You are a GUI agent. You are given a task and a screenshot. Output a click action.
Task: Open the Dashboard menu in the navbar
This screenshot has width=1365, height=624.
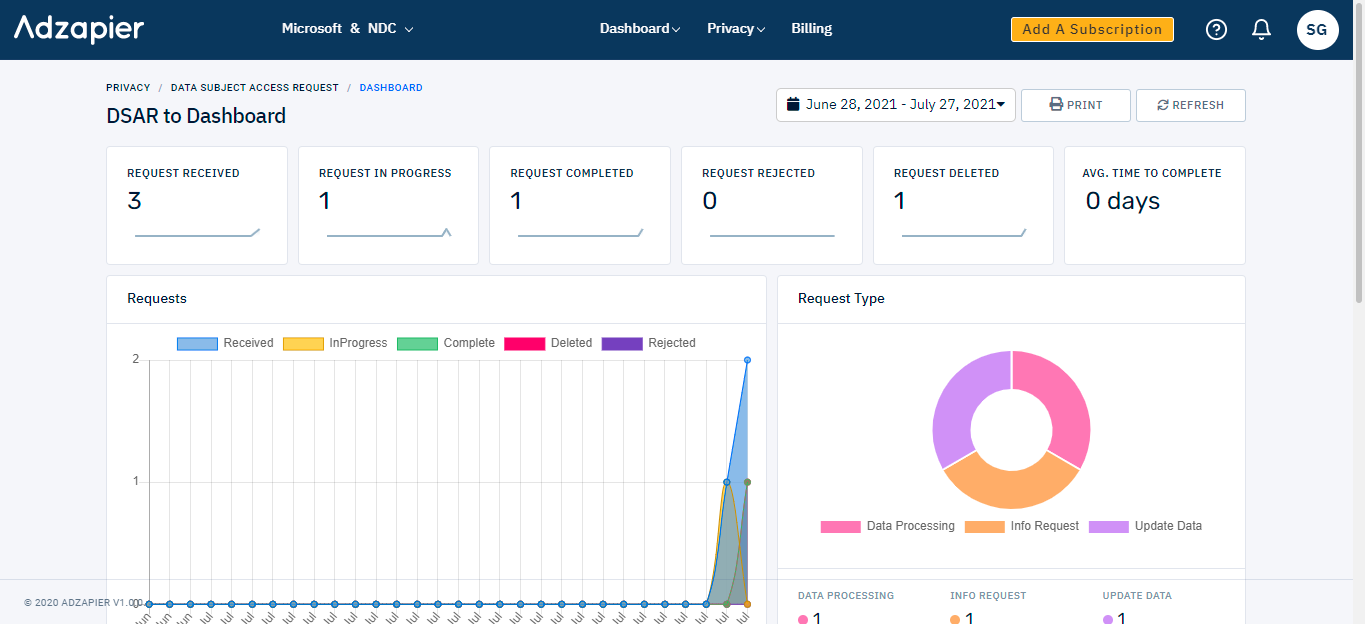[638, 28]
